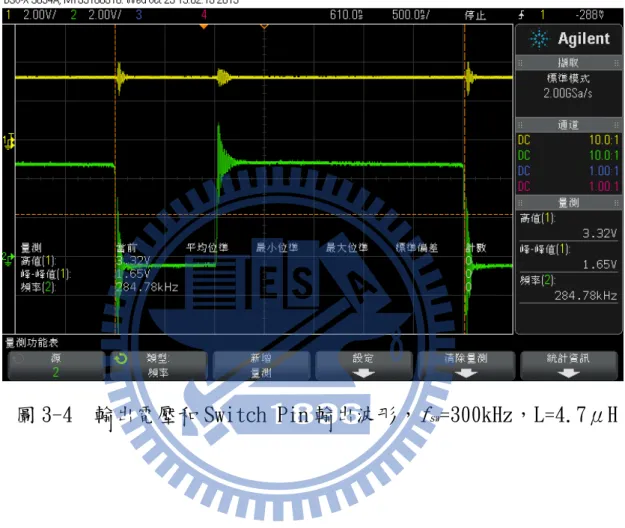The image size is (625, 528).
Task: Click 高值(1) 3.32V in sidebar
Action: (568, 226)
